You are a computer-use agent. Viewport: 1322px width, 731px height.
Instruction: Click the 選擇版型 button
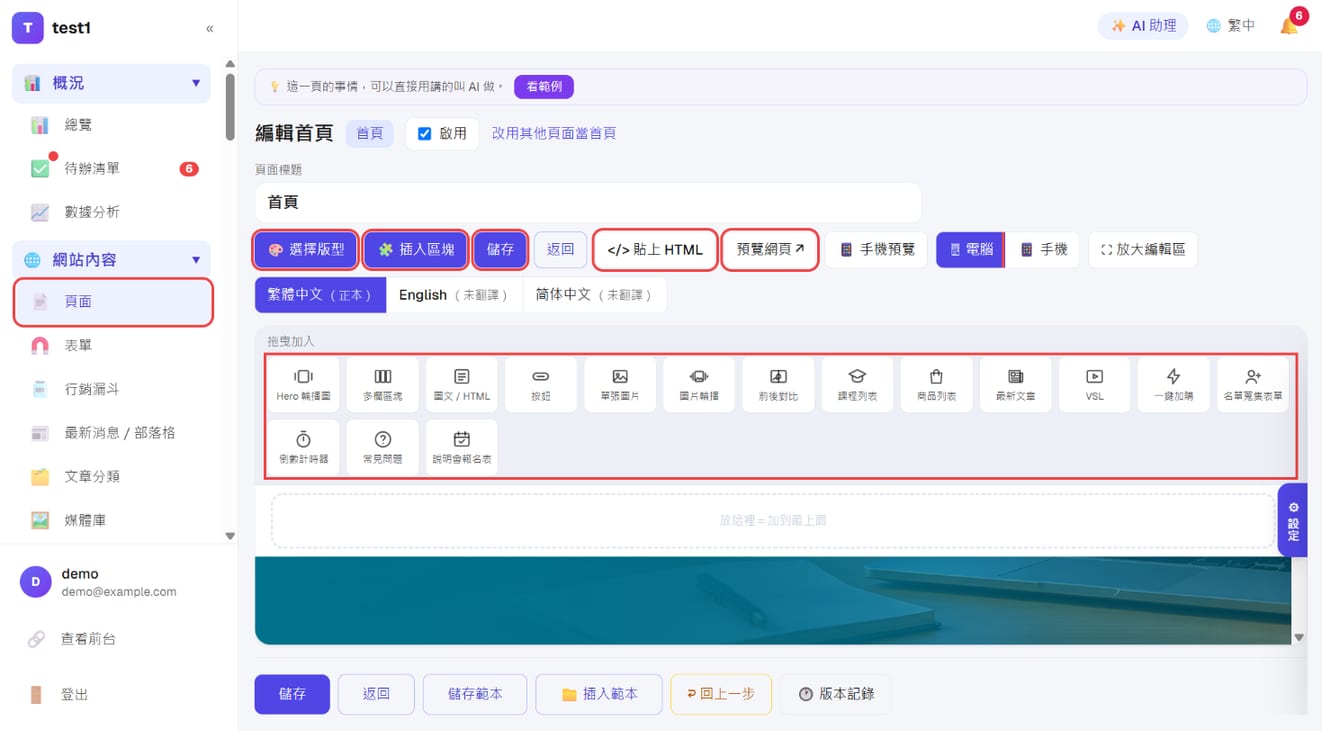[306, 249]
